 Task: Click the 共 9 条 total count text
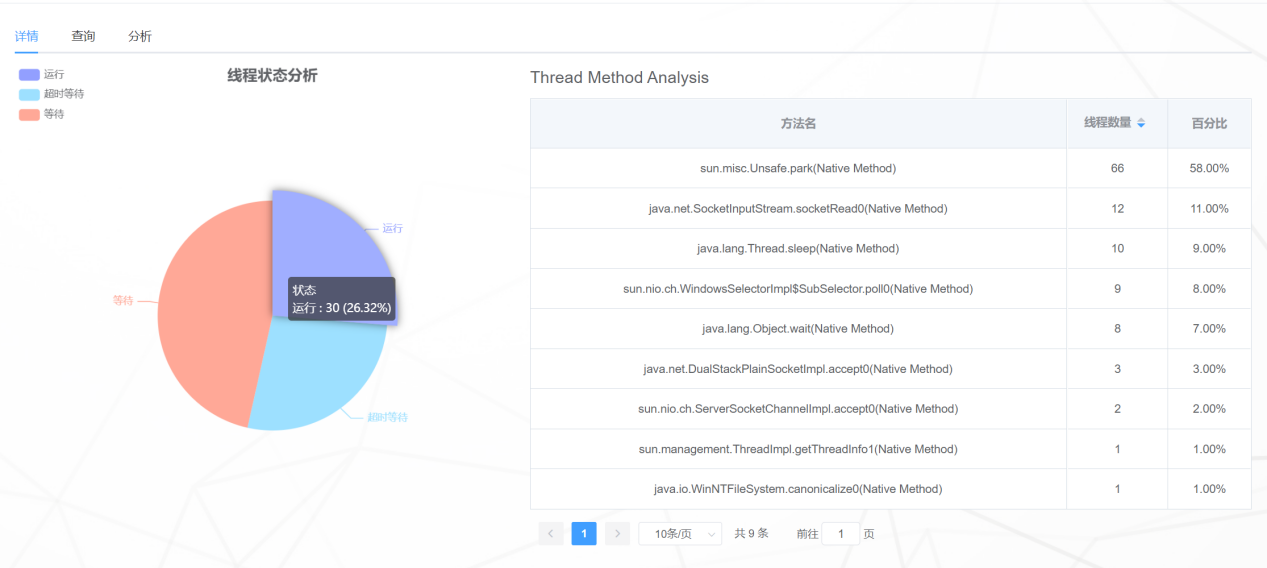[x=751, y=534]
